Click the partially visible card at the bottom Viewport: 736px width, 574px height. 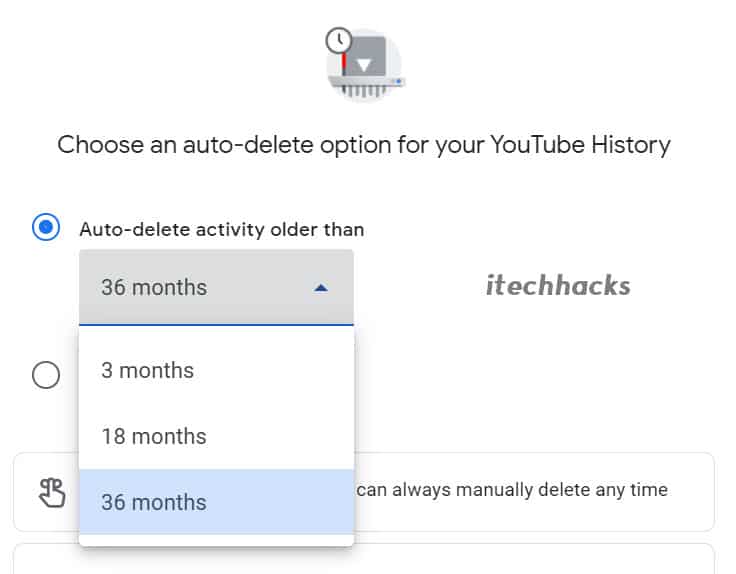[364, 559]
